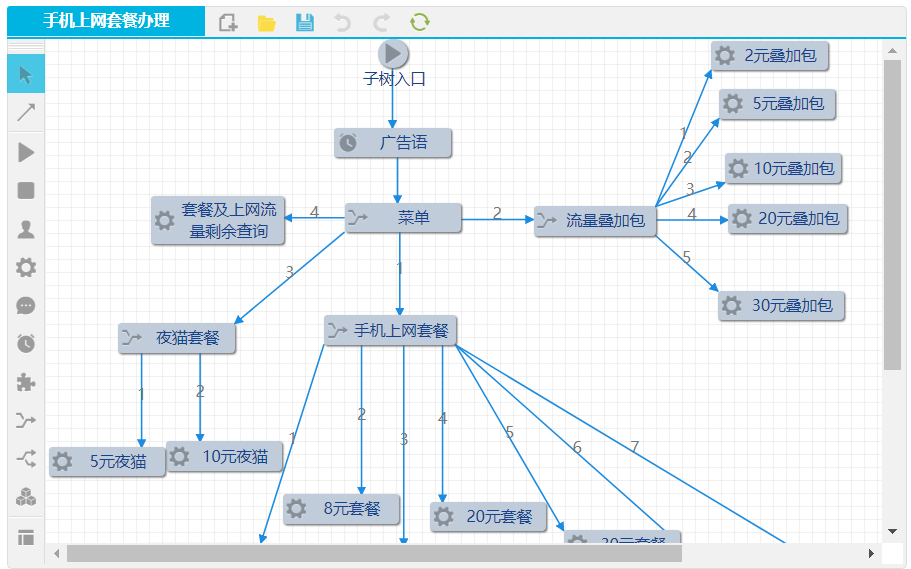Select the 流量叠加包 node

(595, 221)
